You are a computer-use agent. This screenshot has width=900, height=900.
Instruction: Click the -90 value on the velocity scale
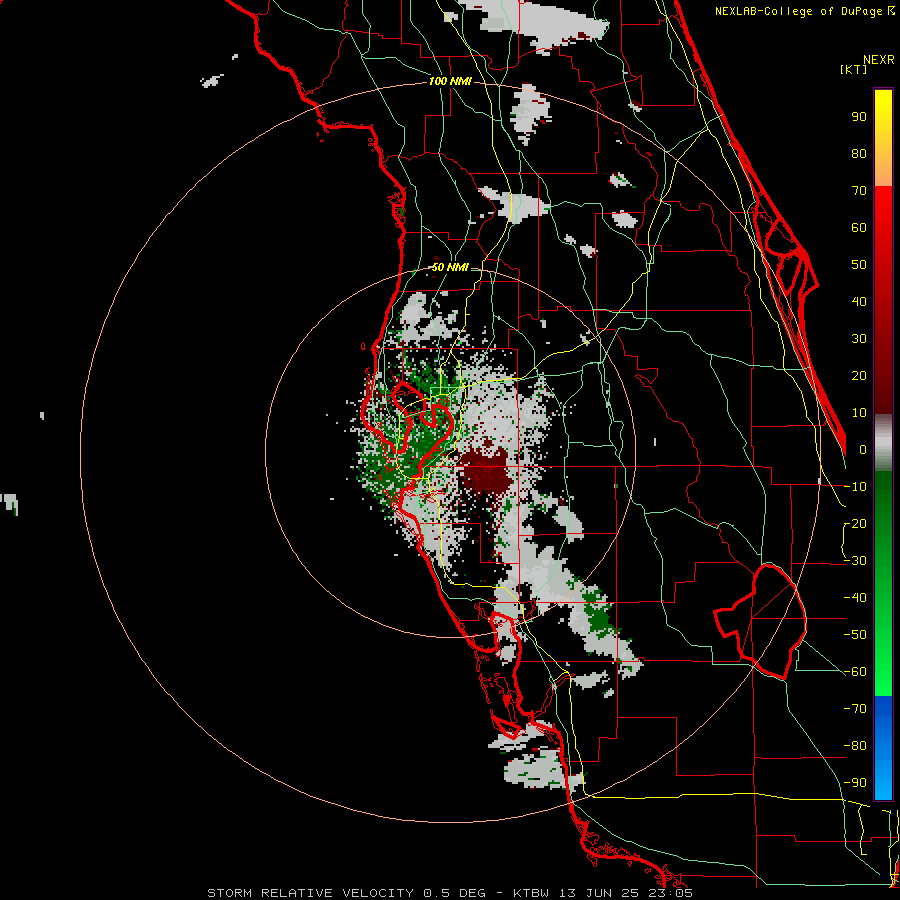(x=856, y=783)
